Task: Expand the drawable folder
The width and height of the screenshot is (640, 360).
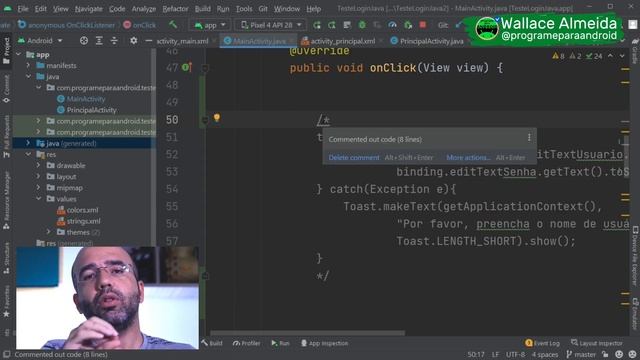Action: [x=38, y=165]
